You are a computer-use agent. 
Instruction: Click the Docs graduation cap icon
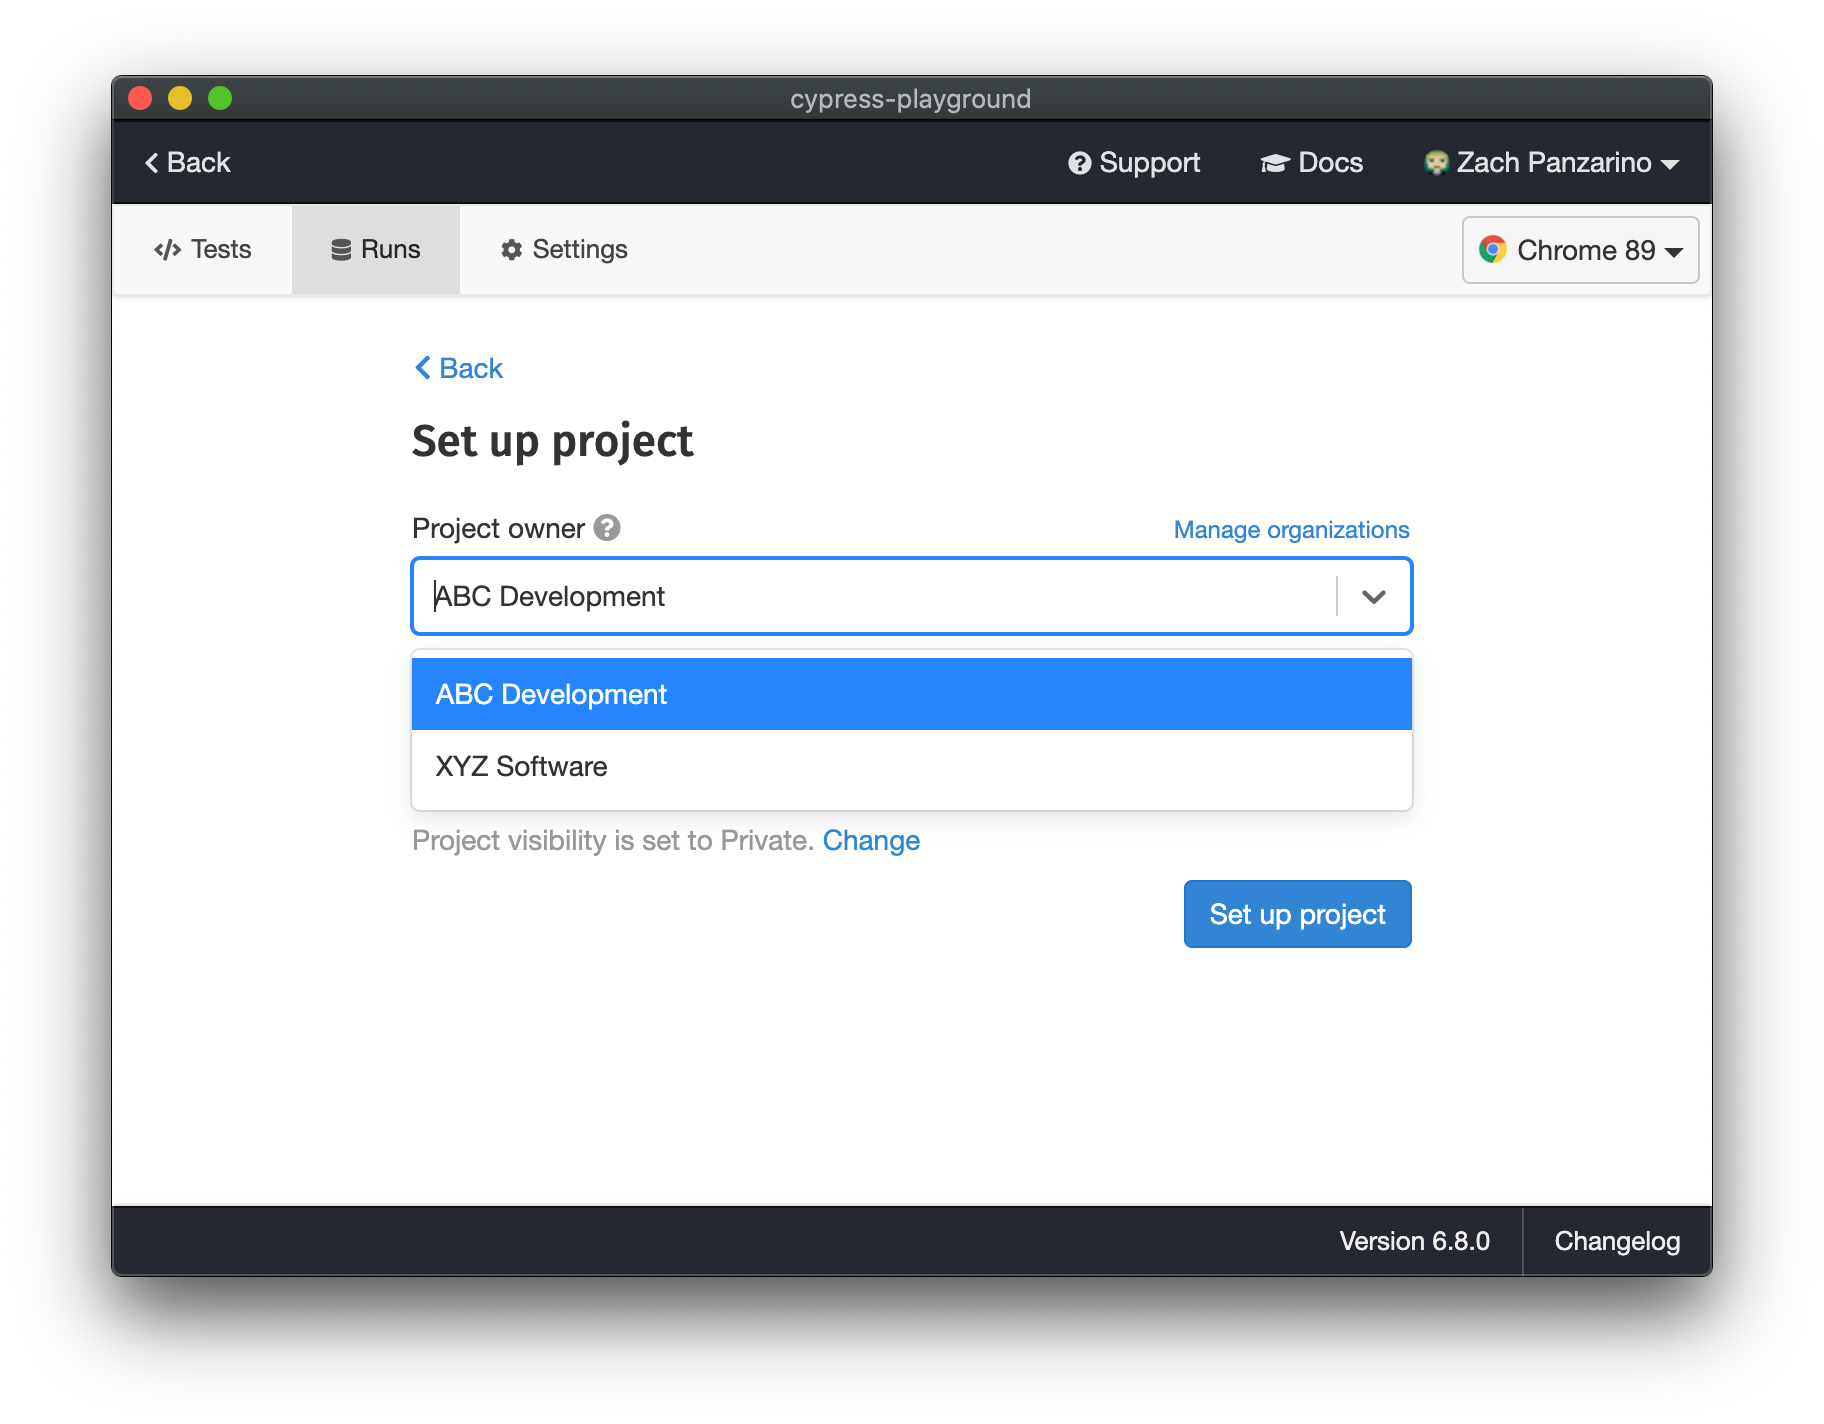click(1274, 163)
